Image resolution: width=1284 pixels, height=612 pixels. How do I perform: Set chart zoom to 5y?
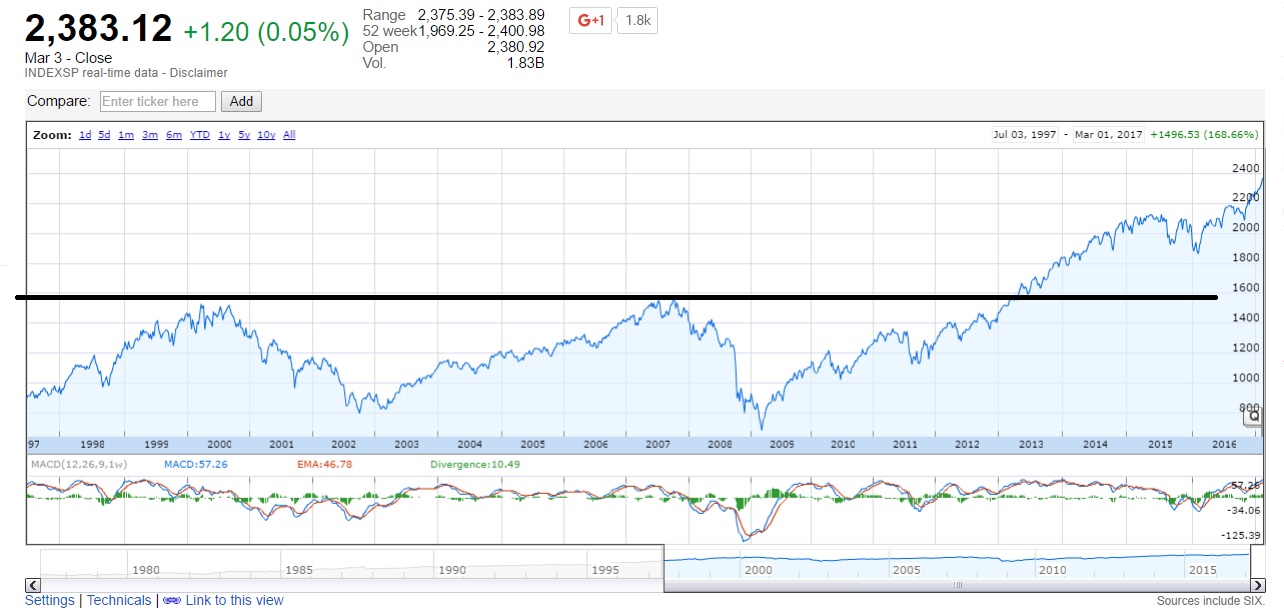243,135
